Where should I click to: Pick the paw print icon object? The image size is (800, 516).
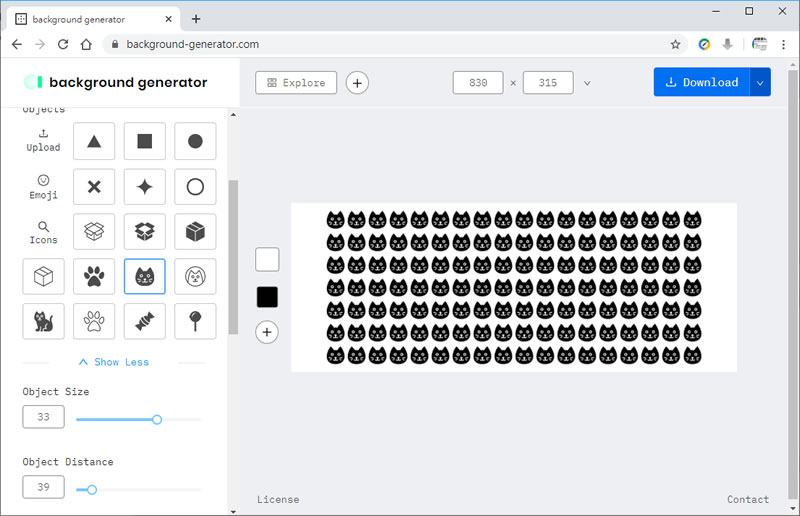[94, 276]
